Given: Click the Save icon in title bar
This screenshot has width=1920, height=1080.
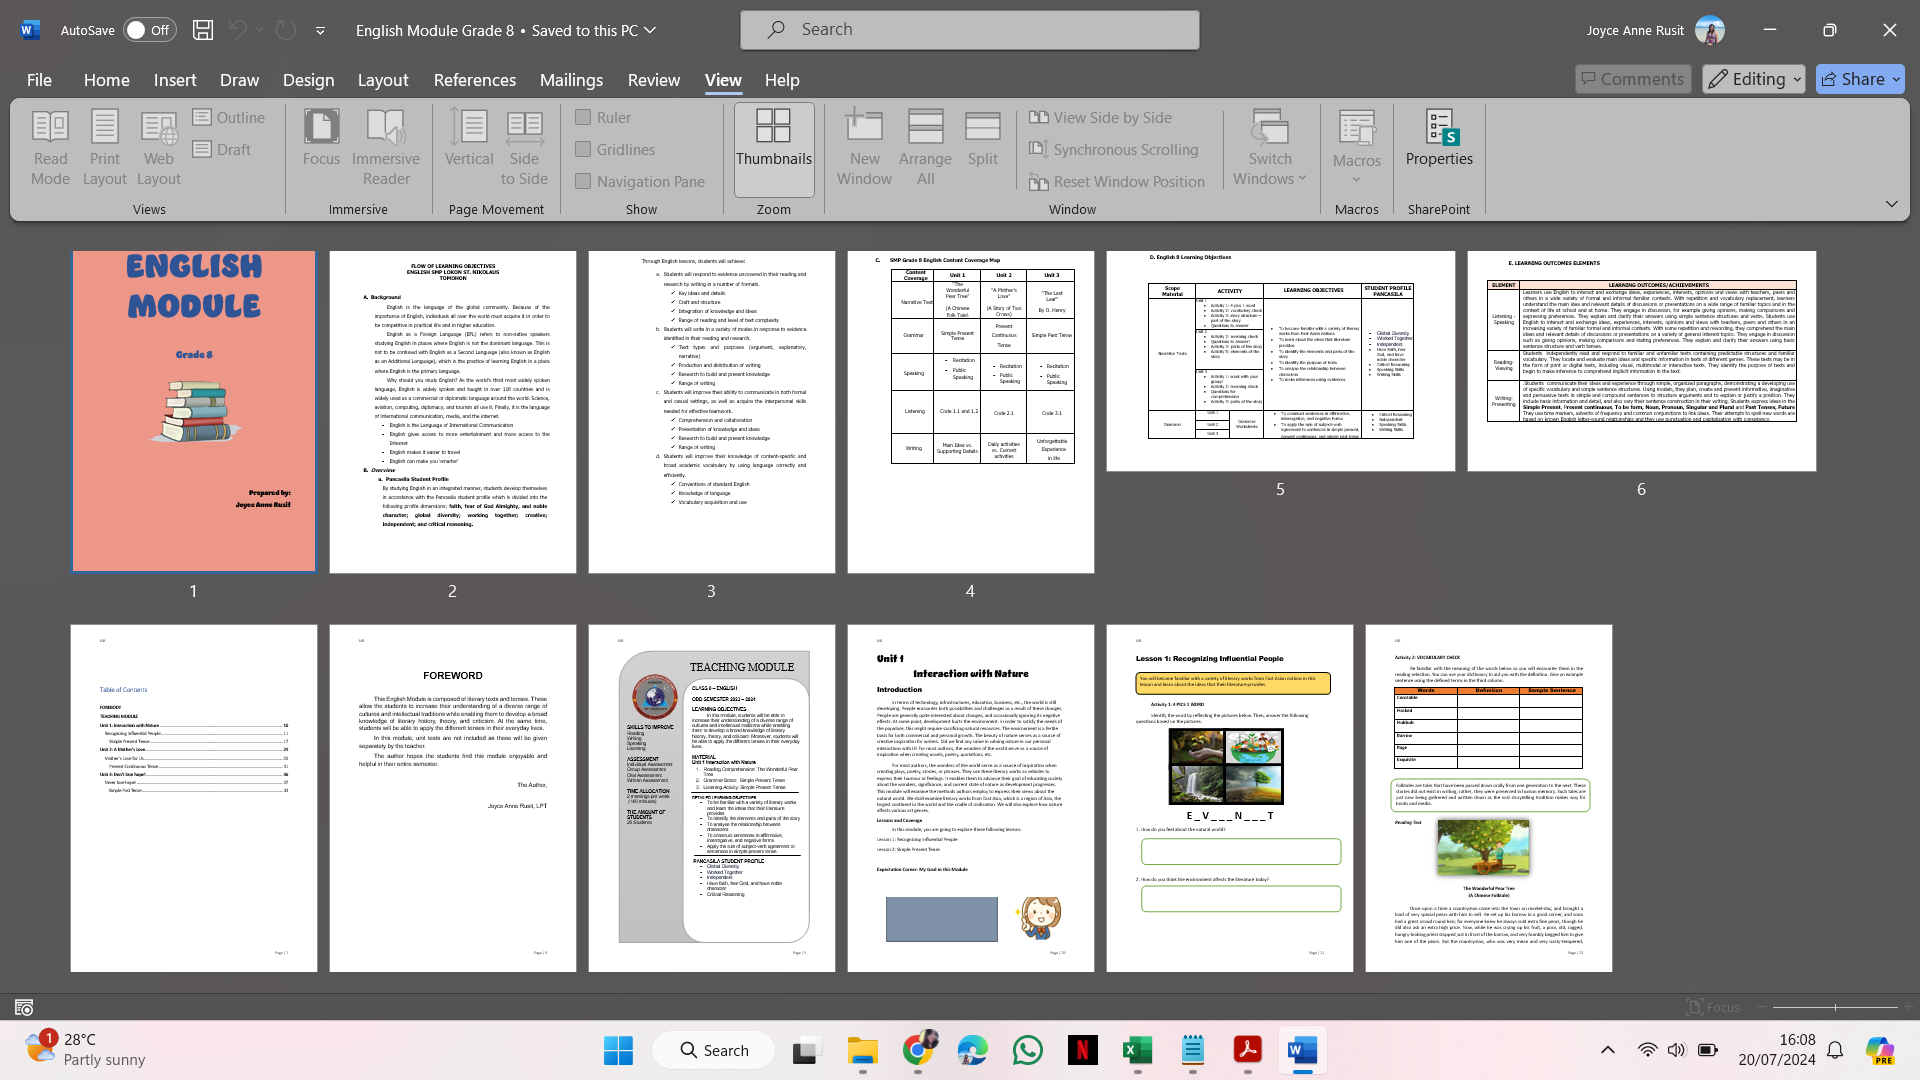Looking at the screenshot, I should coord(203,30).
